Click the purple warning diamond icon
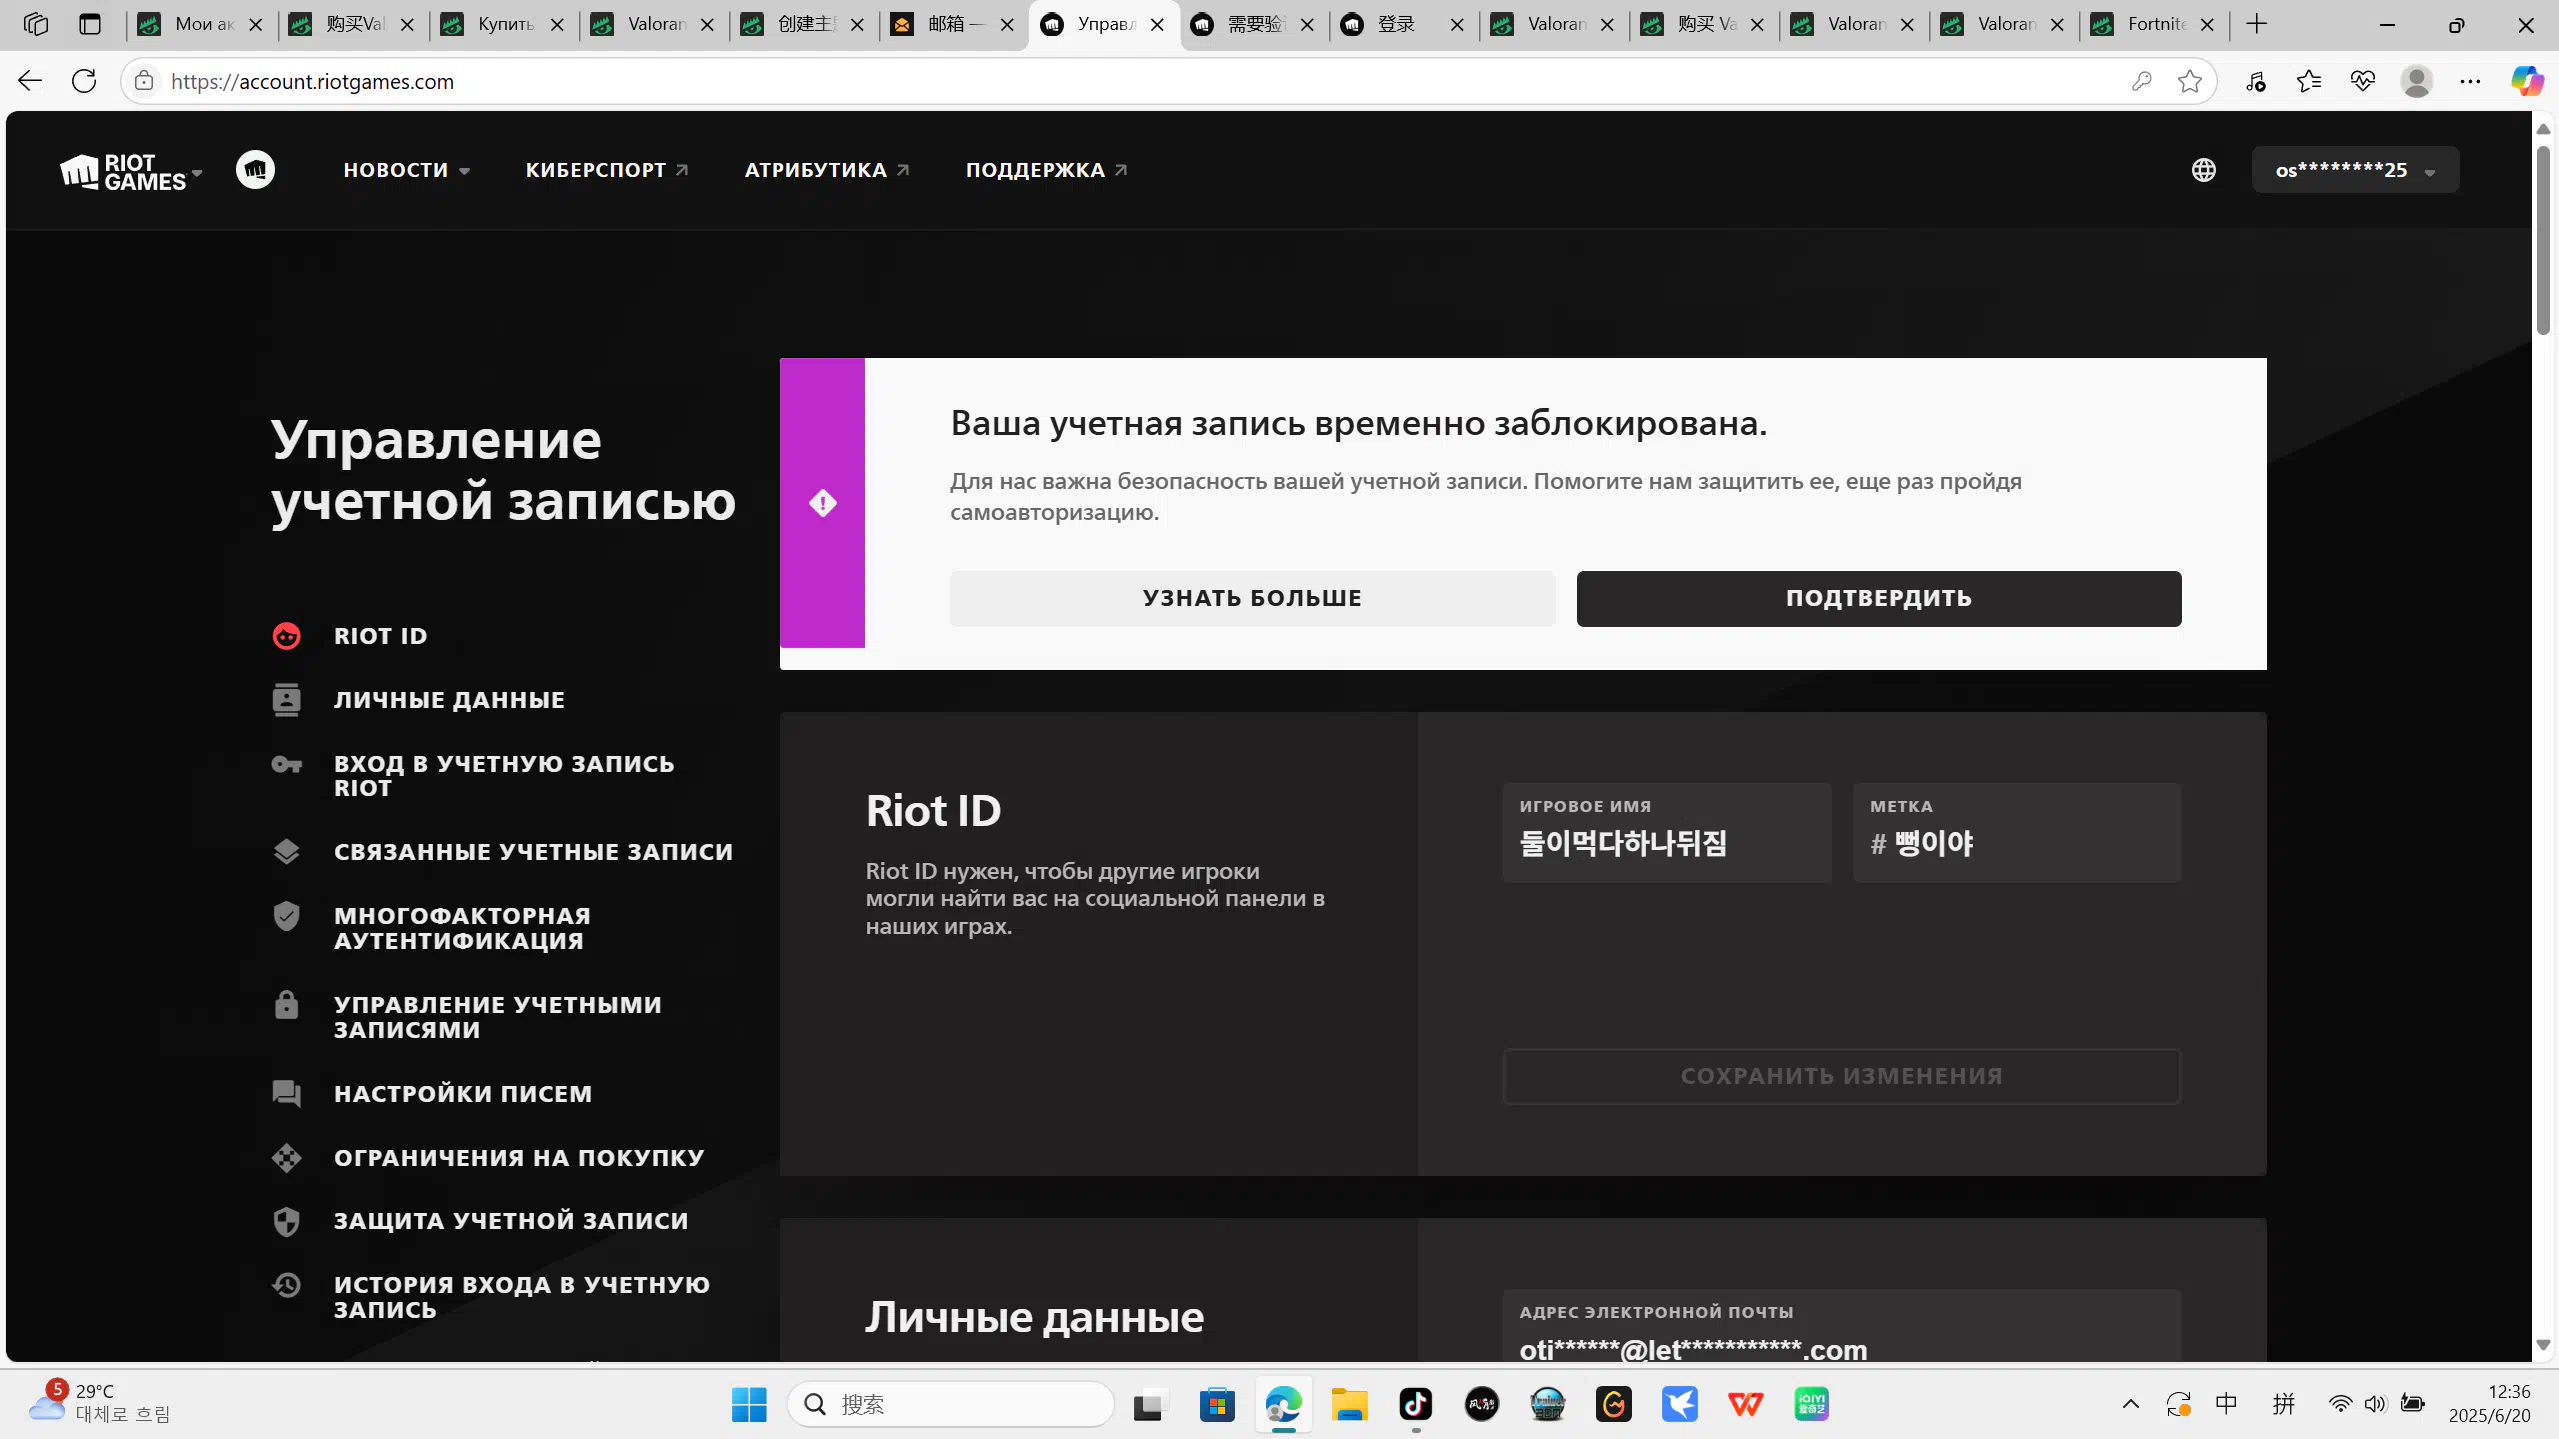The height and width of the screenshot is (1439, 2559). click(822, 503)
